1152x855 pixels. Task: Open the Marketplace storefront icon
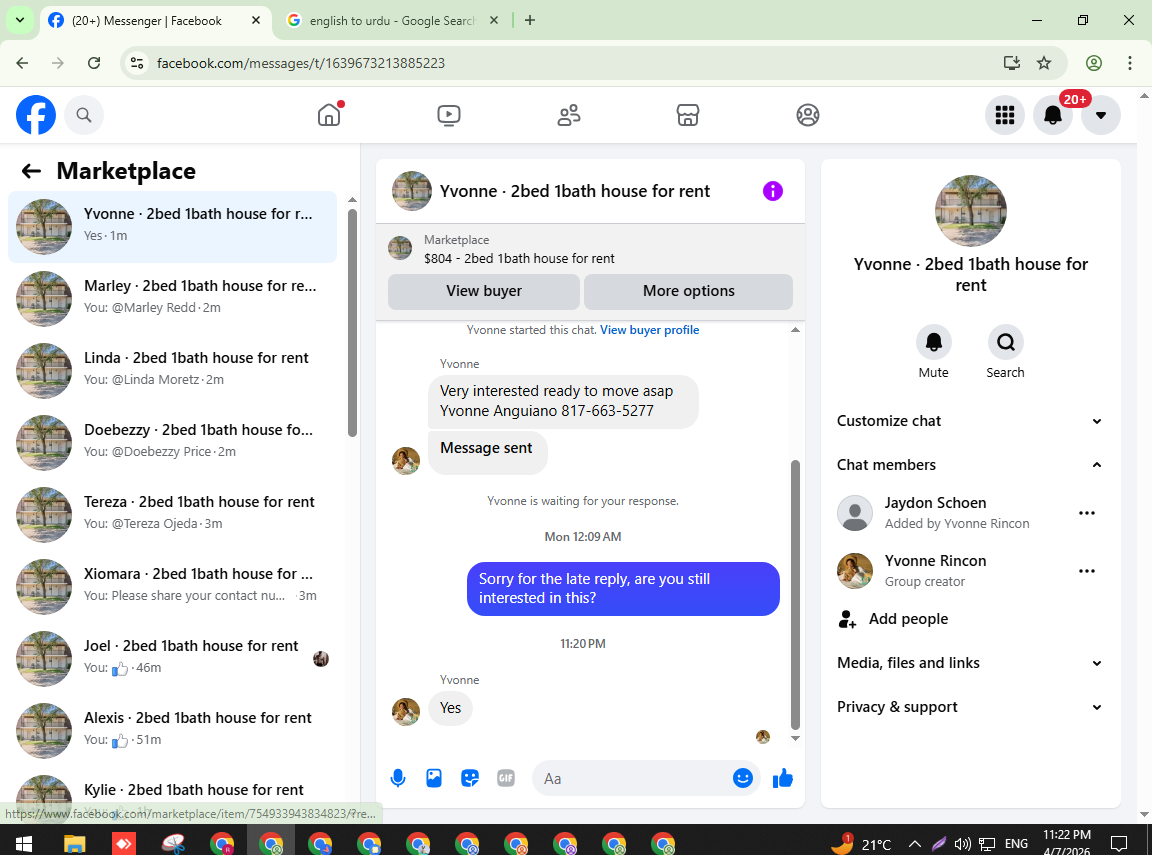(688, 115)
